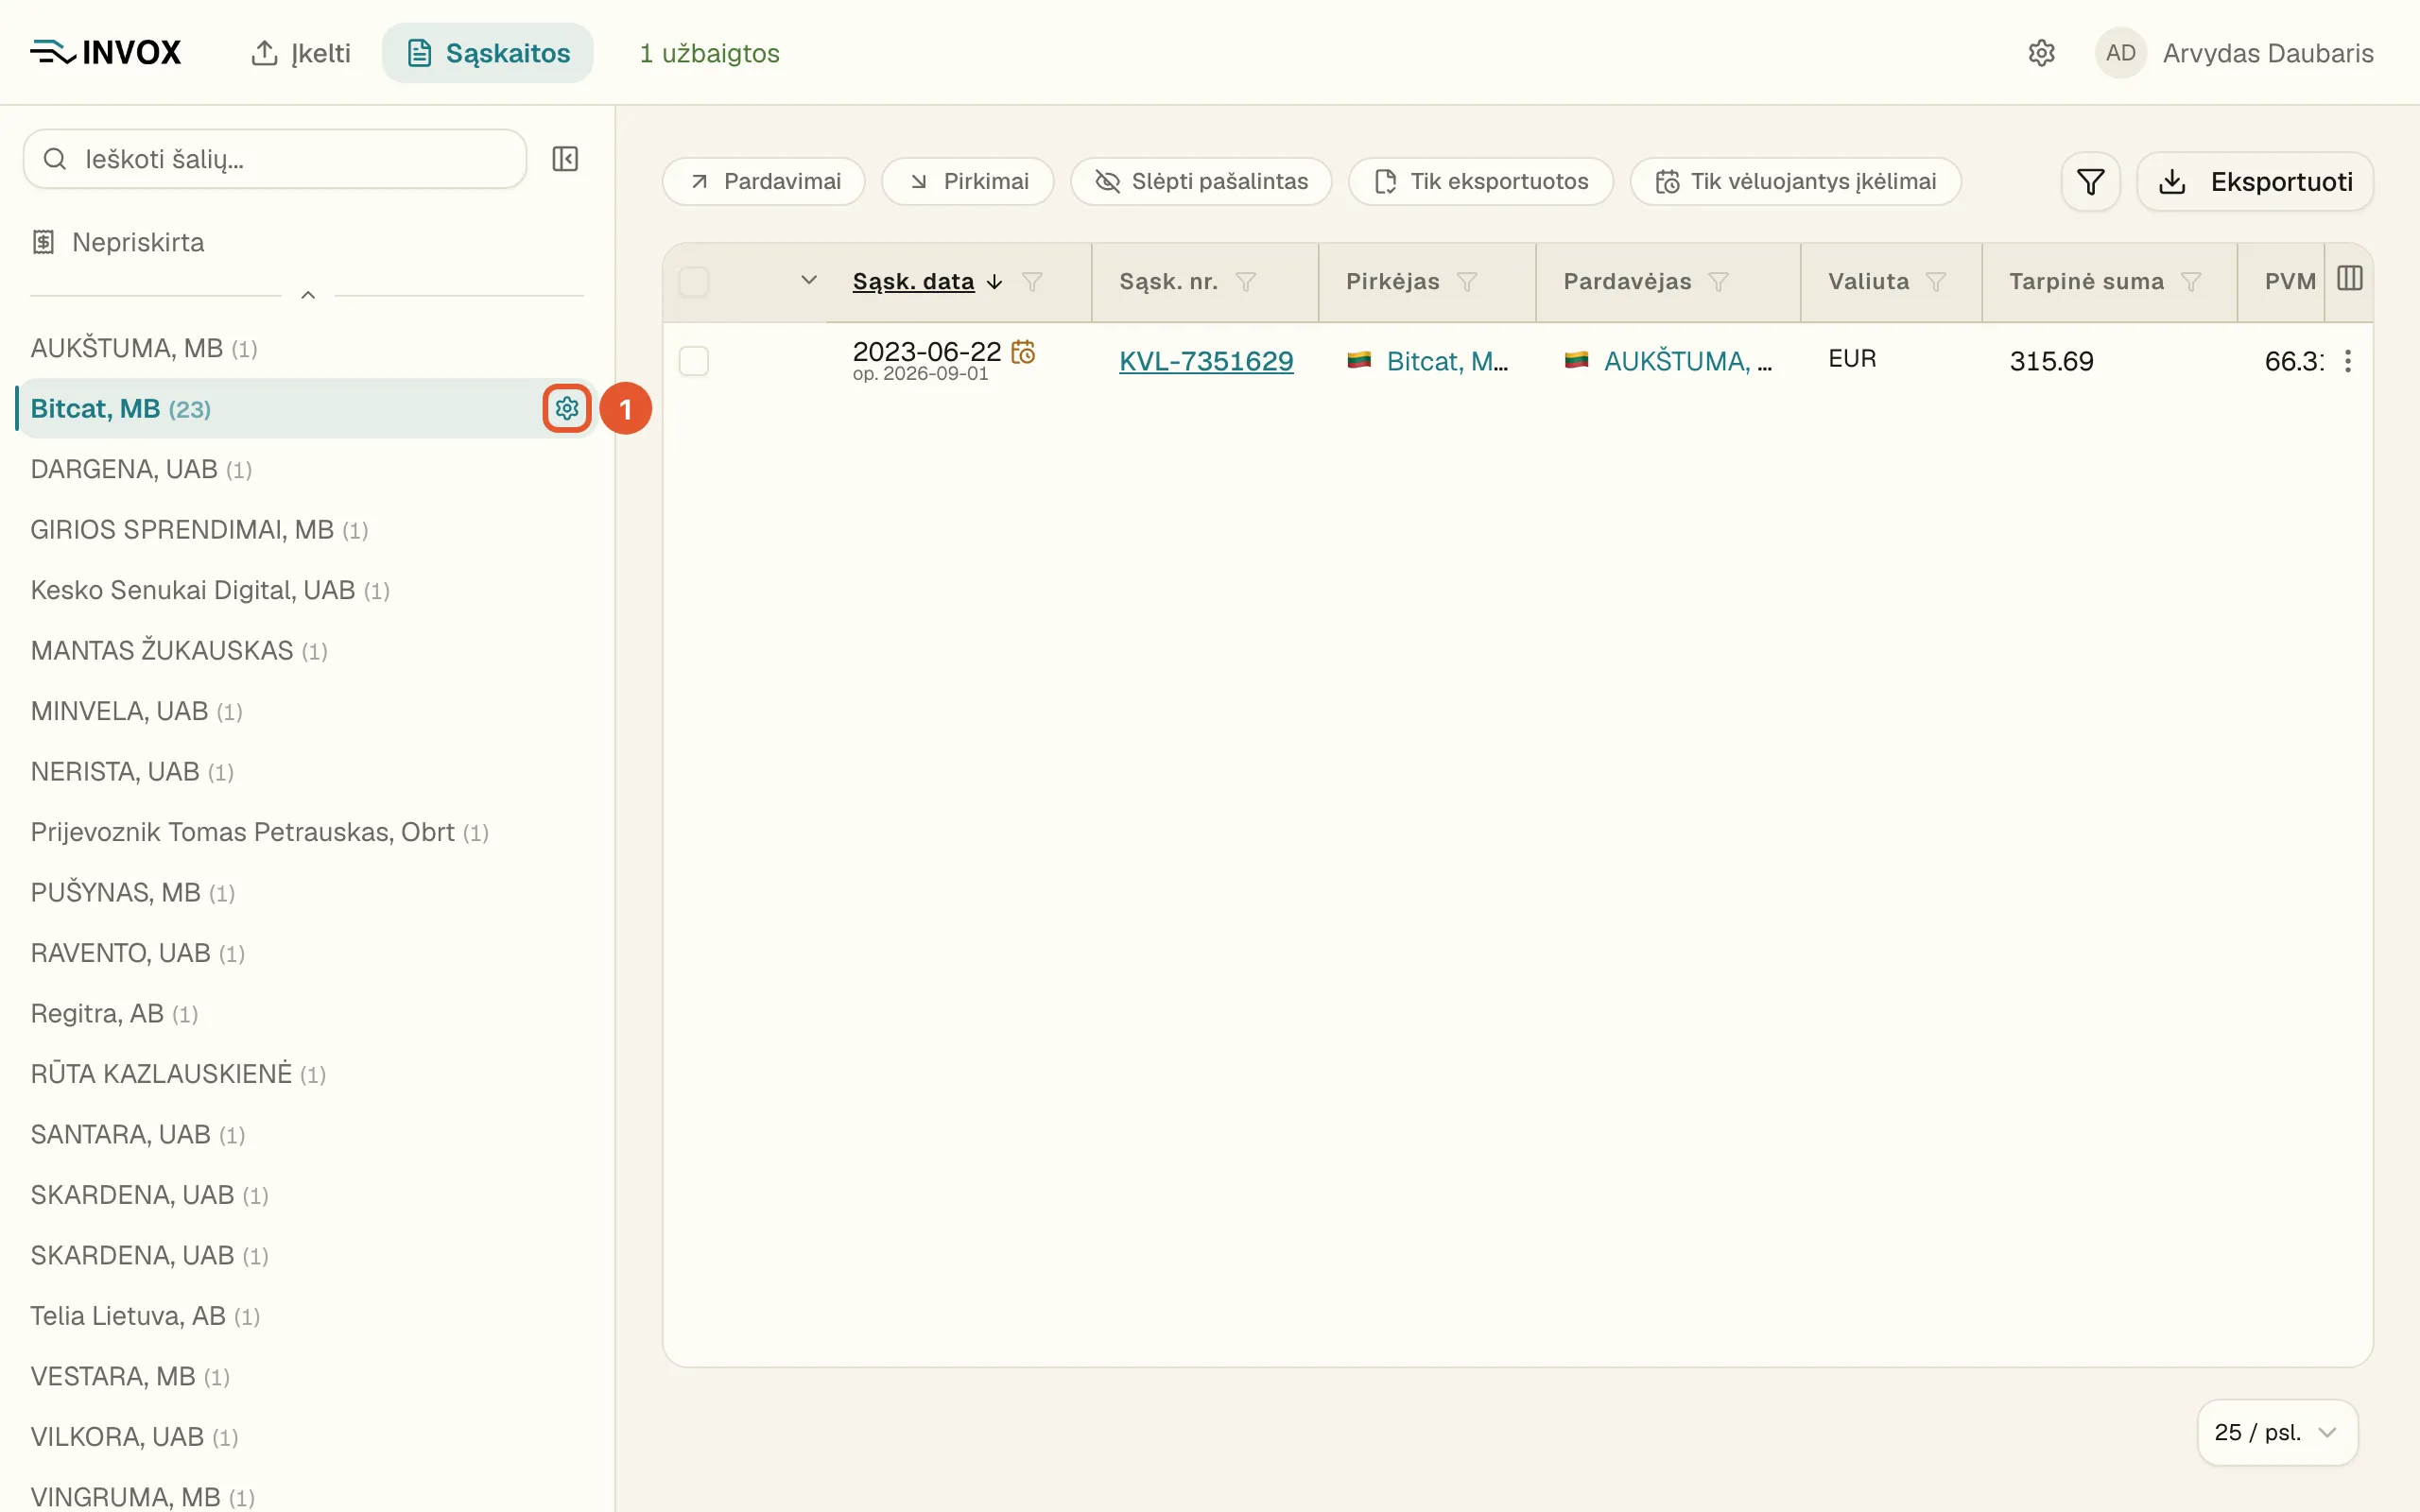Click the INVOX logo
The height and width of the screenshot is (1512, 2420).
(105, 53)
